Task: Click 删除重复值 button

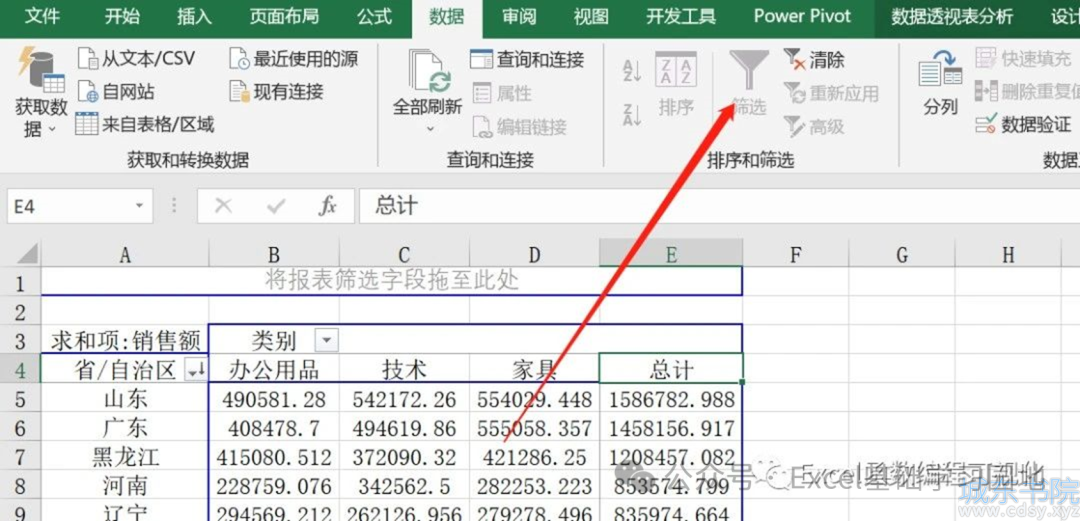Action: click(1027, 91)
